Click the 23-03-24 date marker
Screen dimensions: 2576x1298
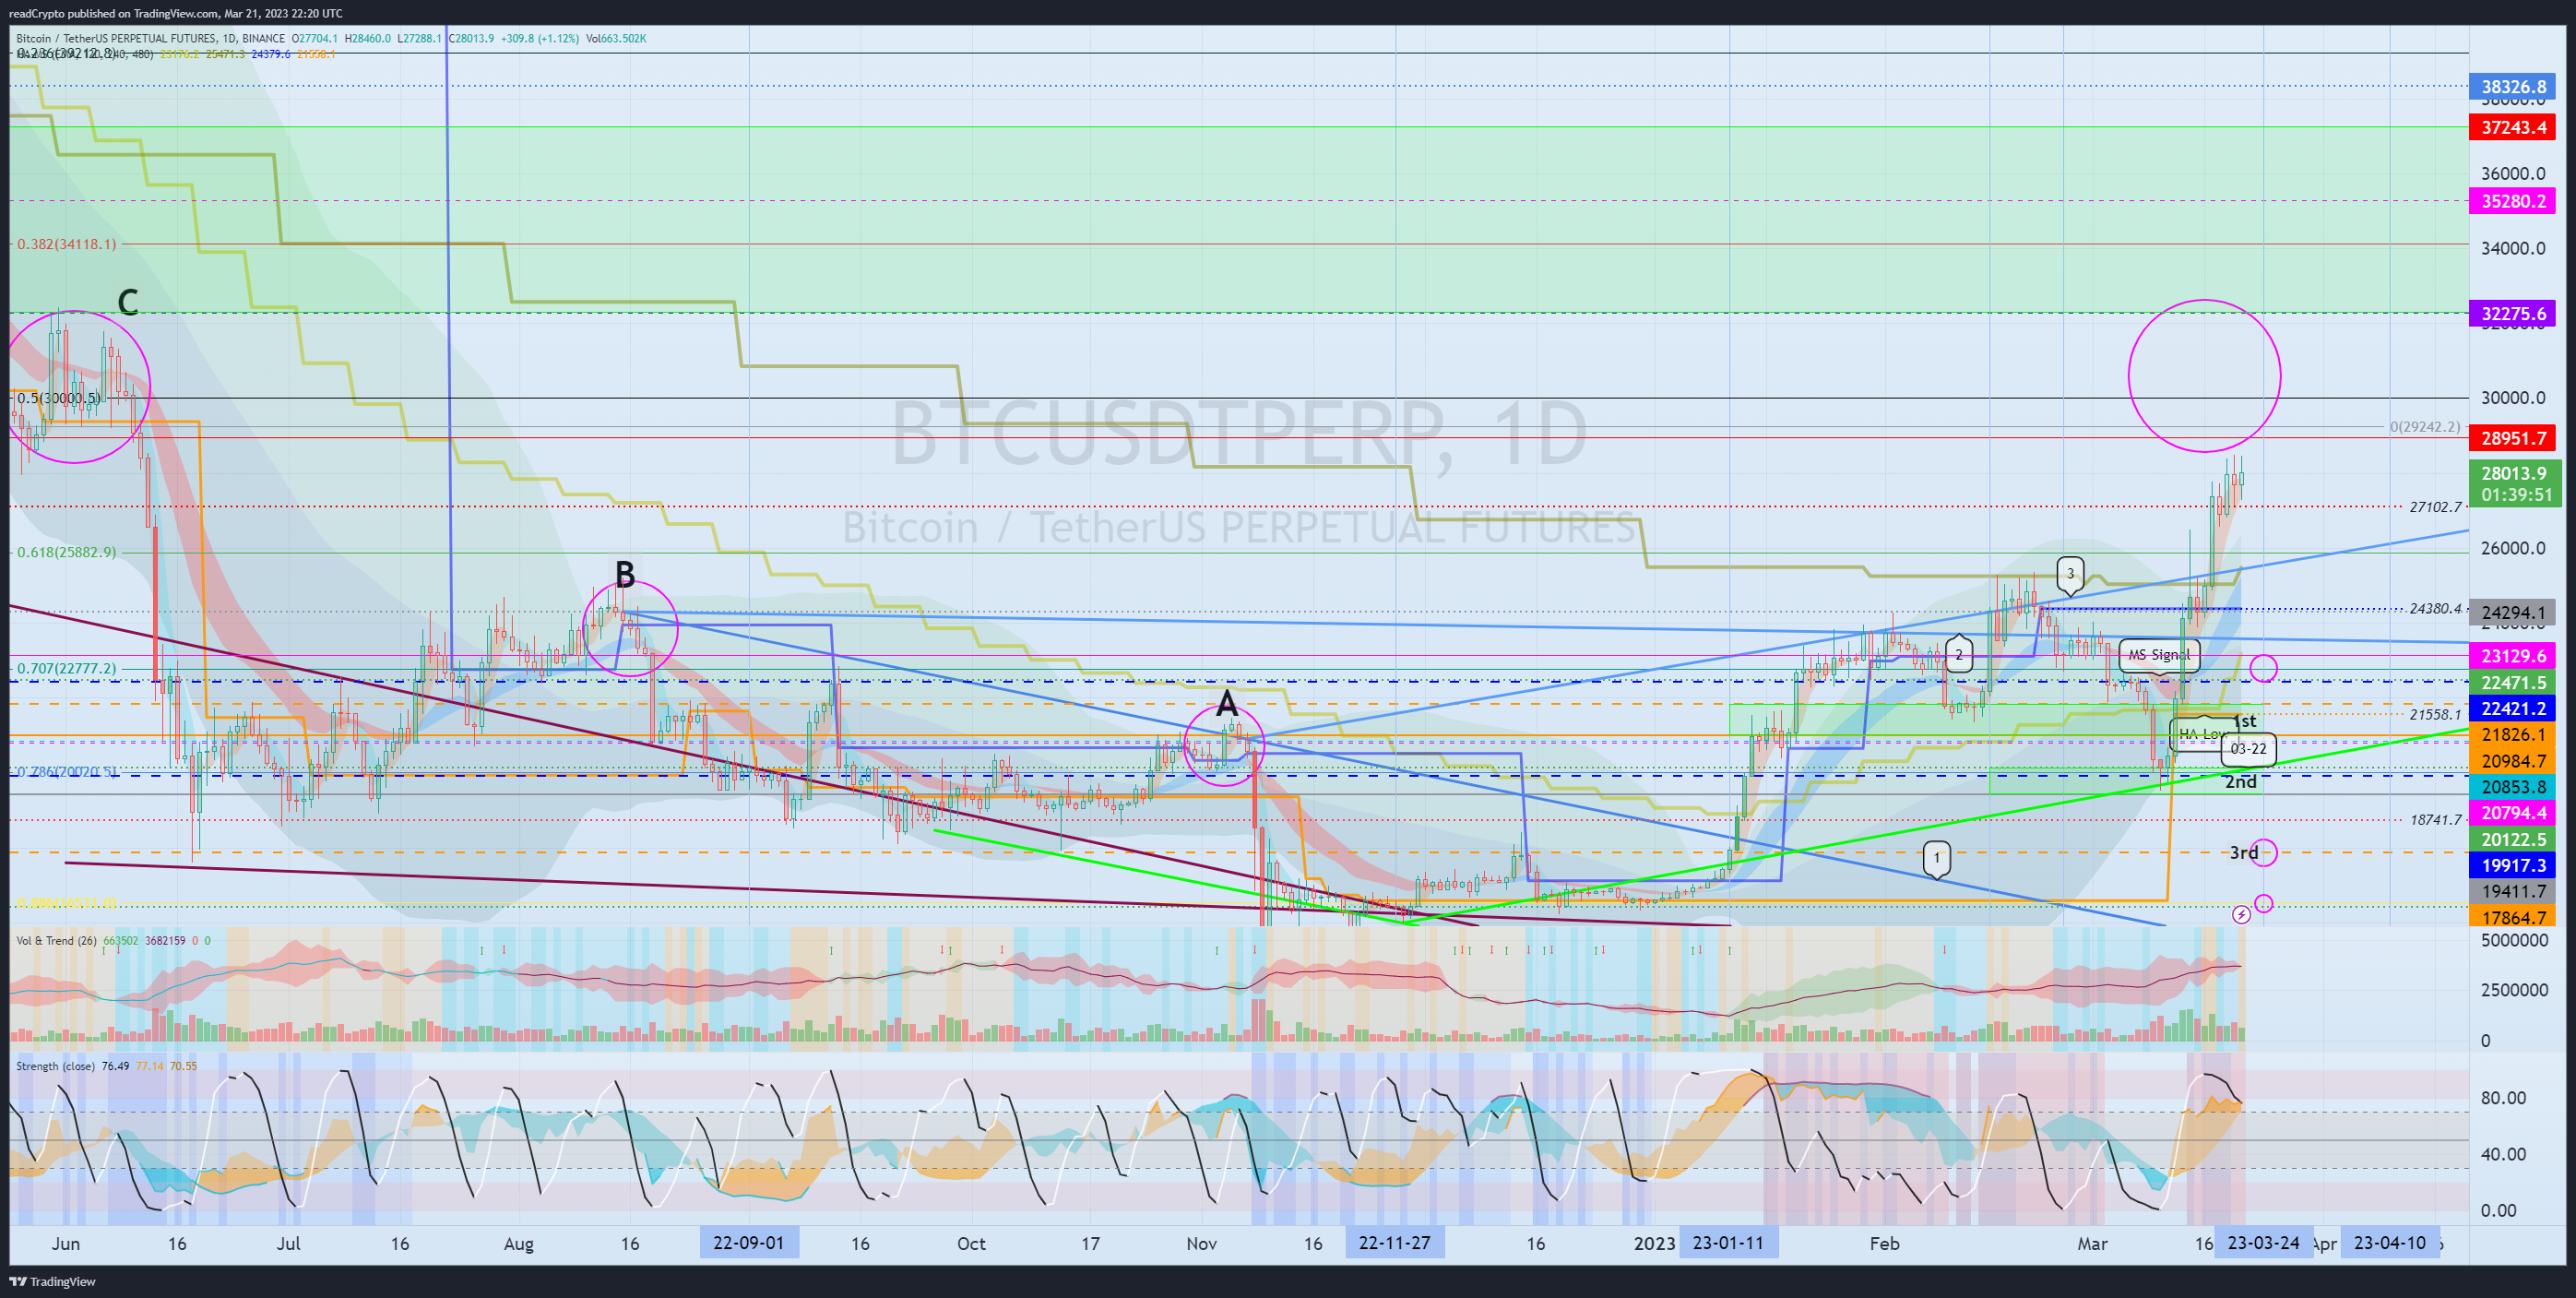tap(2263, 1242)
